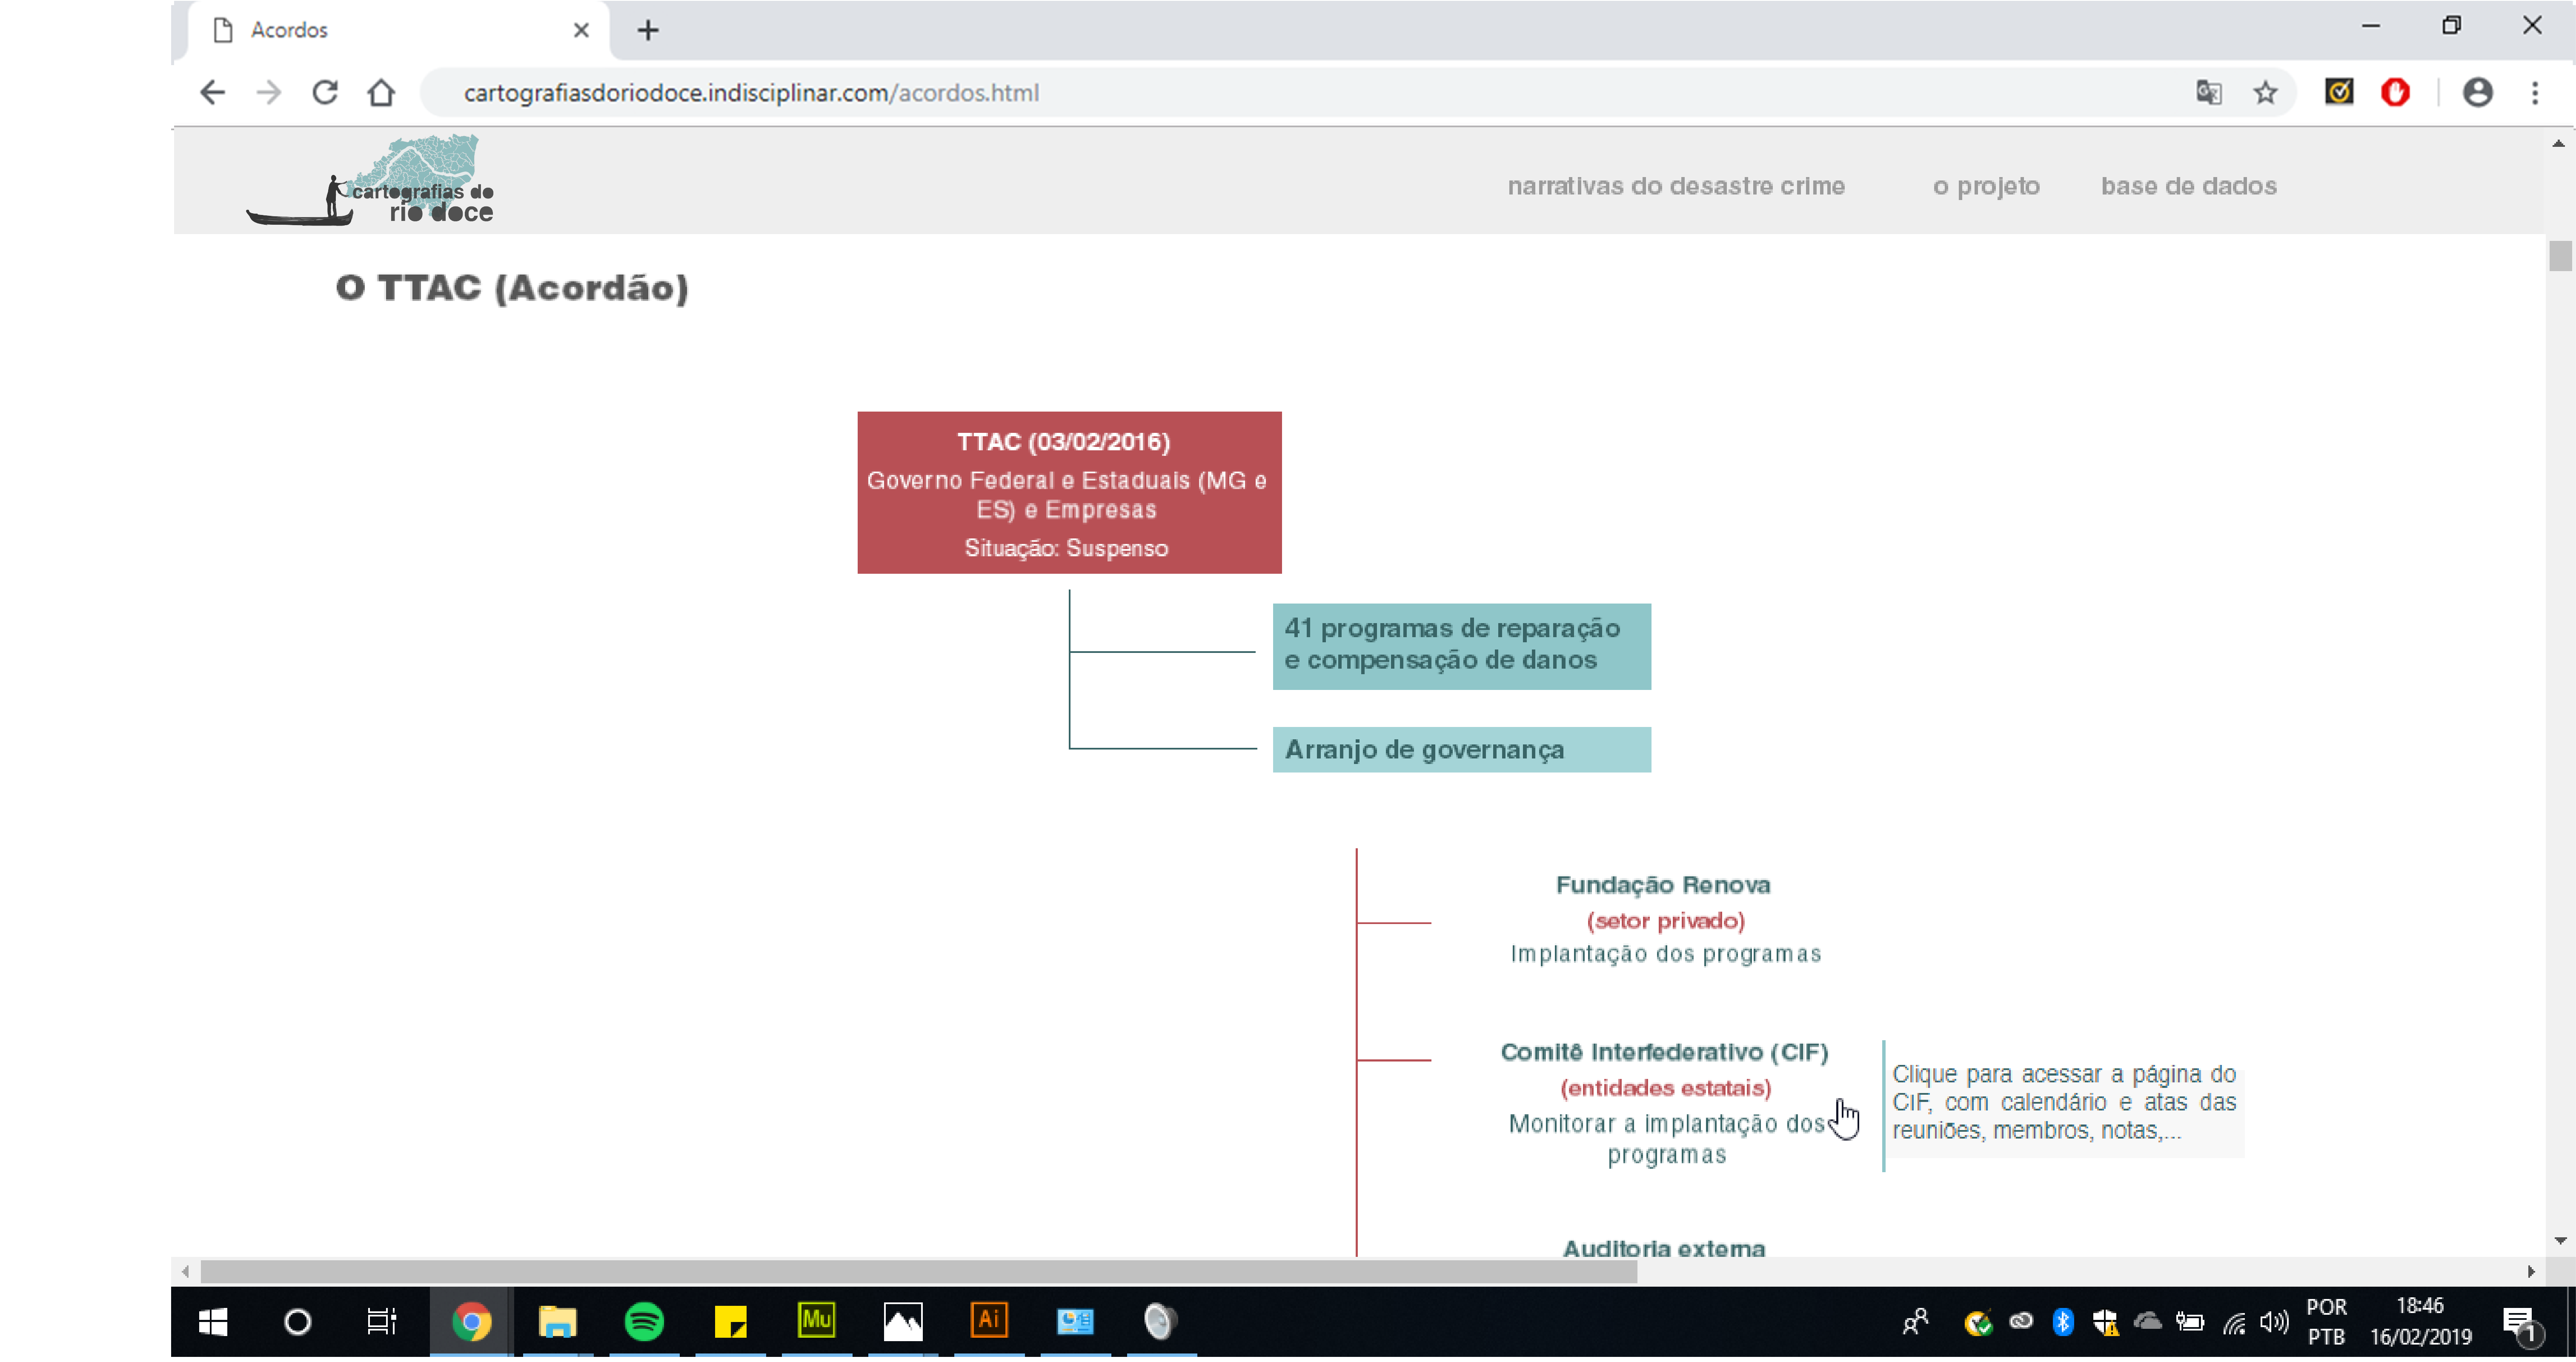Open Adobe Muse taskbar icon
The image size is (2576, 1362).
coord(816,1322)
